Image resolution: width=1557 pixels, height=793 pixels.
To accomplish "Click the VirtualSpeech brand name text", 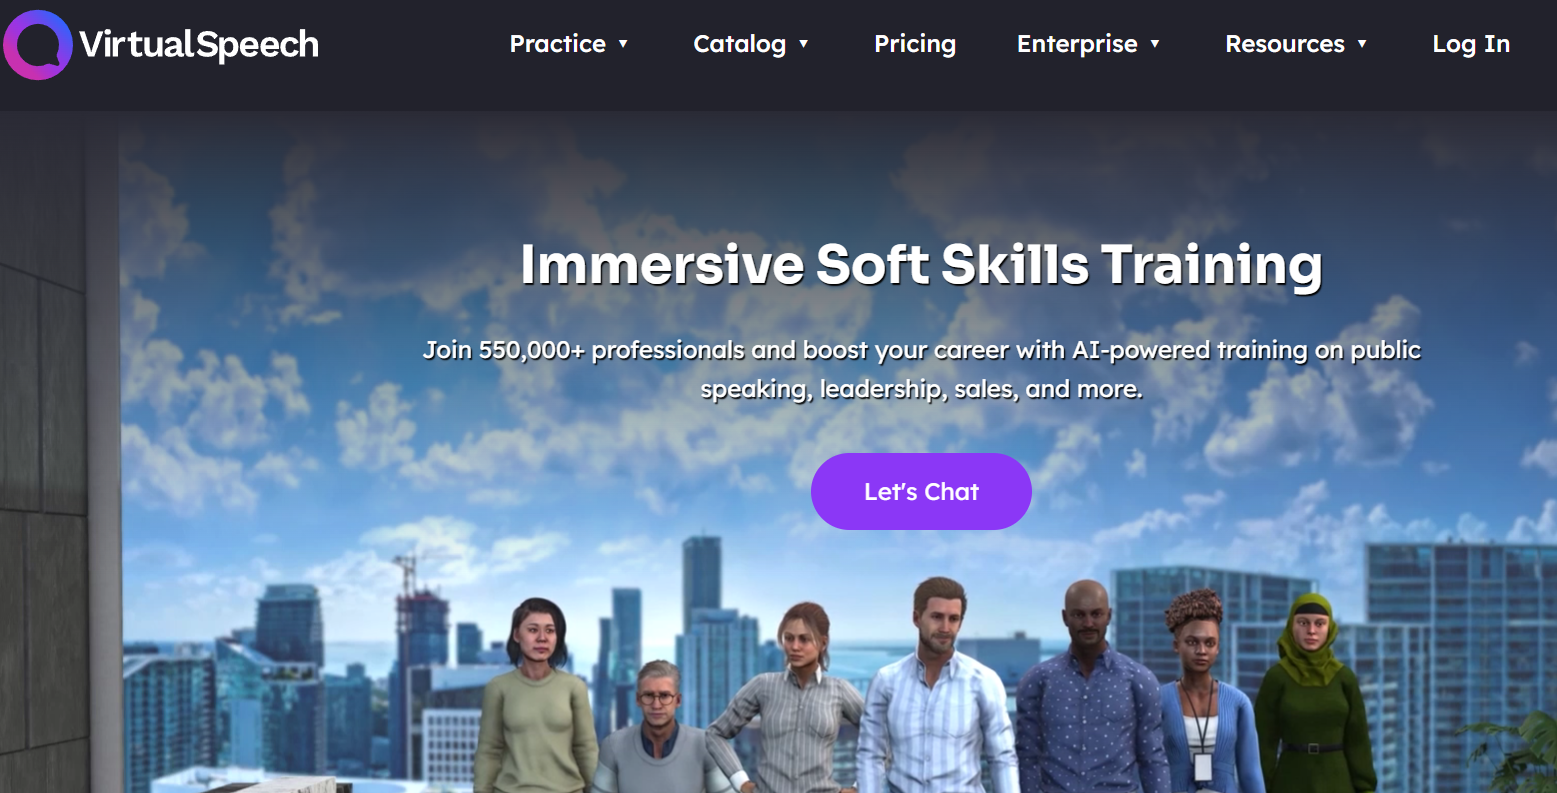I will click(x=199, y=44).
